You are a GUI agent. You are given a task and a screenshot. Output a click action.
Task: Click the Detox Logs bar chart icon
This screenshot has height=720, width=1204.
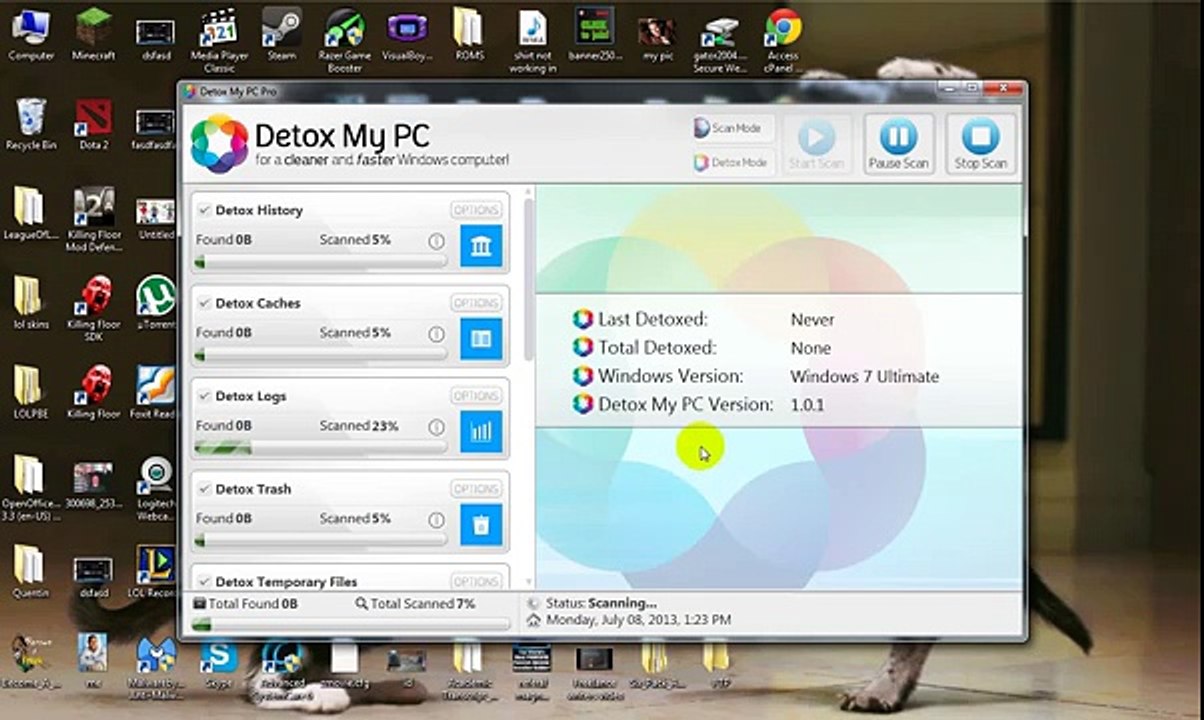(481, 431)
